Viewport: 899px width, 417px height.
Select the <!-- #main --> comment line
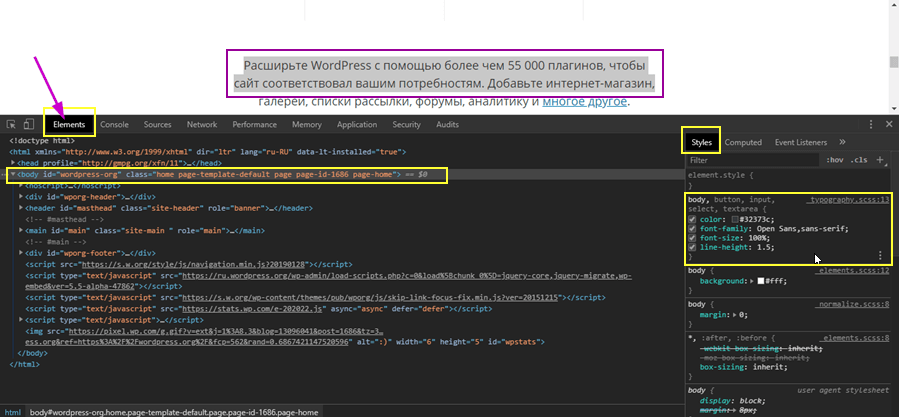click(54, 241)
